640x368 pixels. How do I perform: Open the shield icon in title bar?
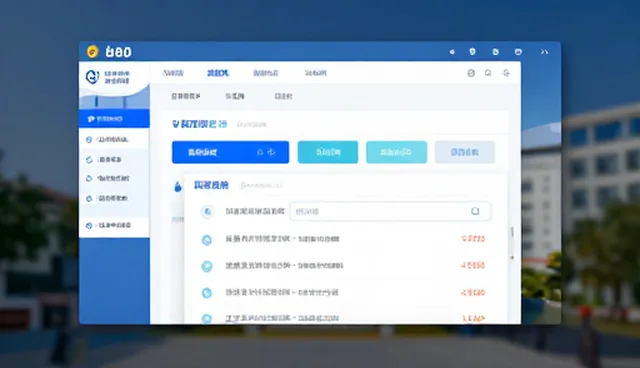472,51
